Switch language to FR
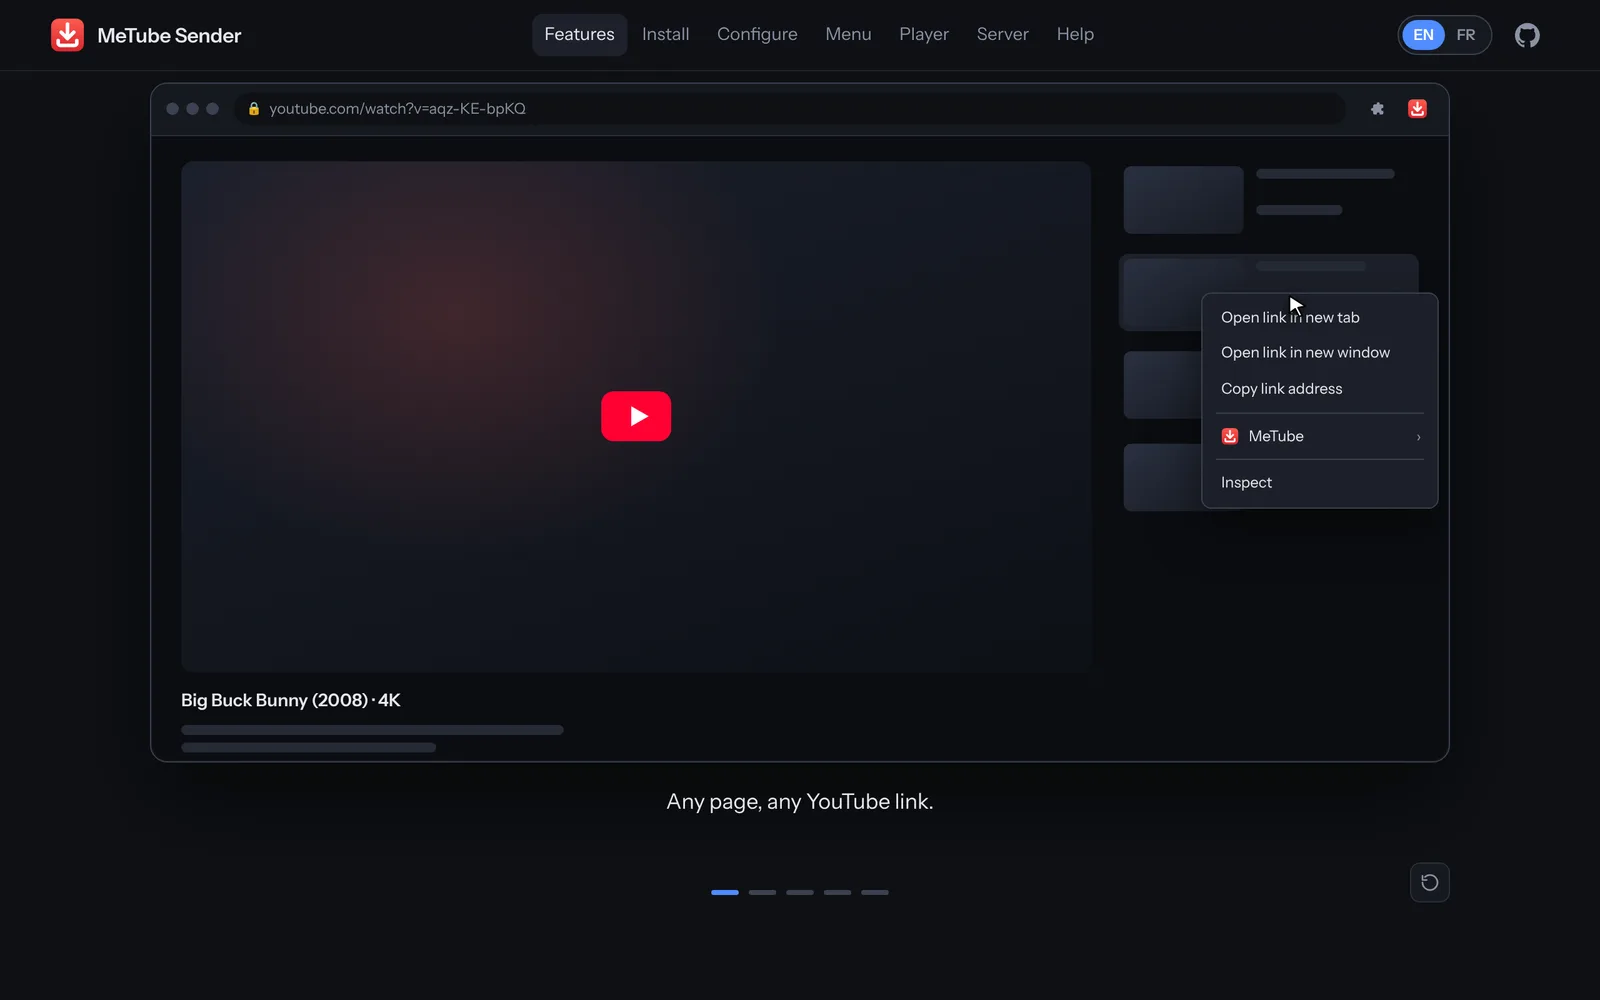1600x1000 pixels. [1466, 35]
